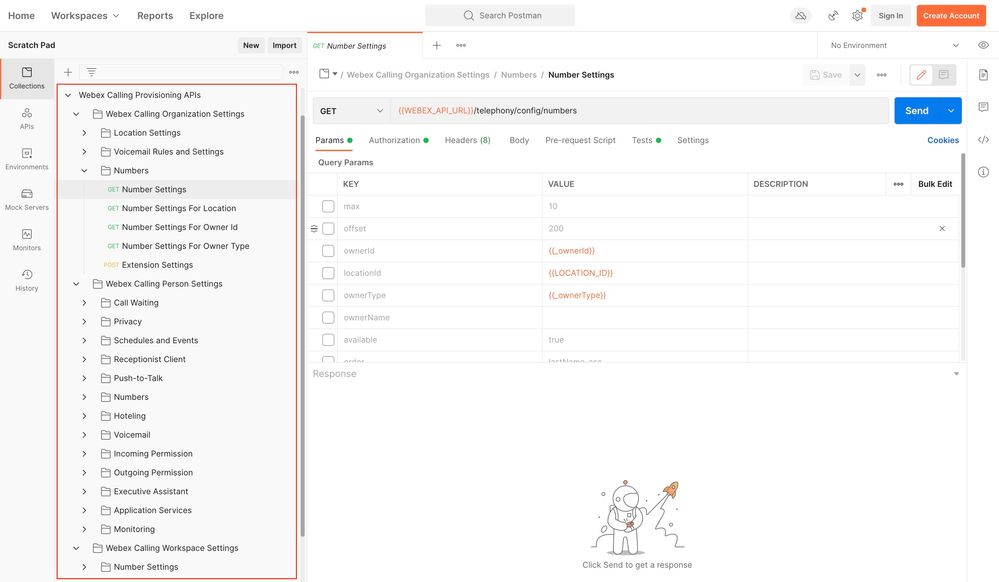Click the Bulk Edit link
The height and width of the screenshot is (582, 999).
(x=935, y=184)
